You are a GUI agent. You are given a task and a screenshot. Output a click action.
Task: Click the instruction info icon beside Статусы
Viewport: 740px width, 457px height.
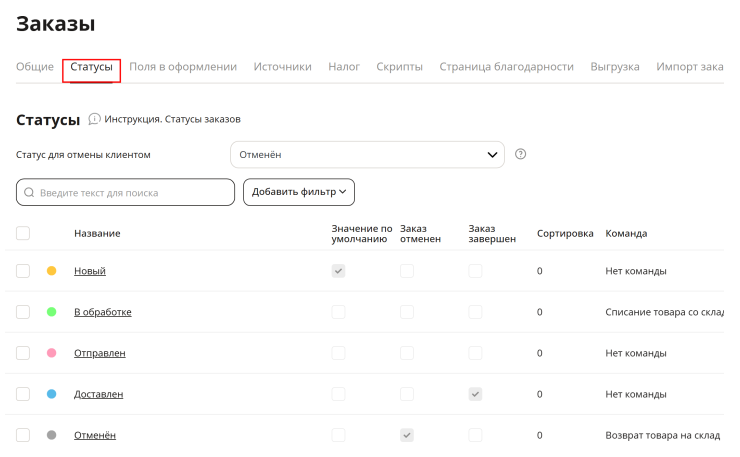(94, 119)
